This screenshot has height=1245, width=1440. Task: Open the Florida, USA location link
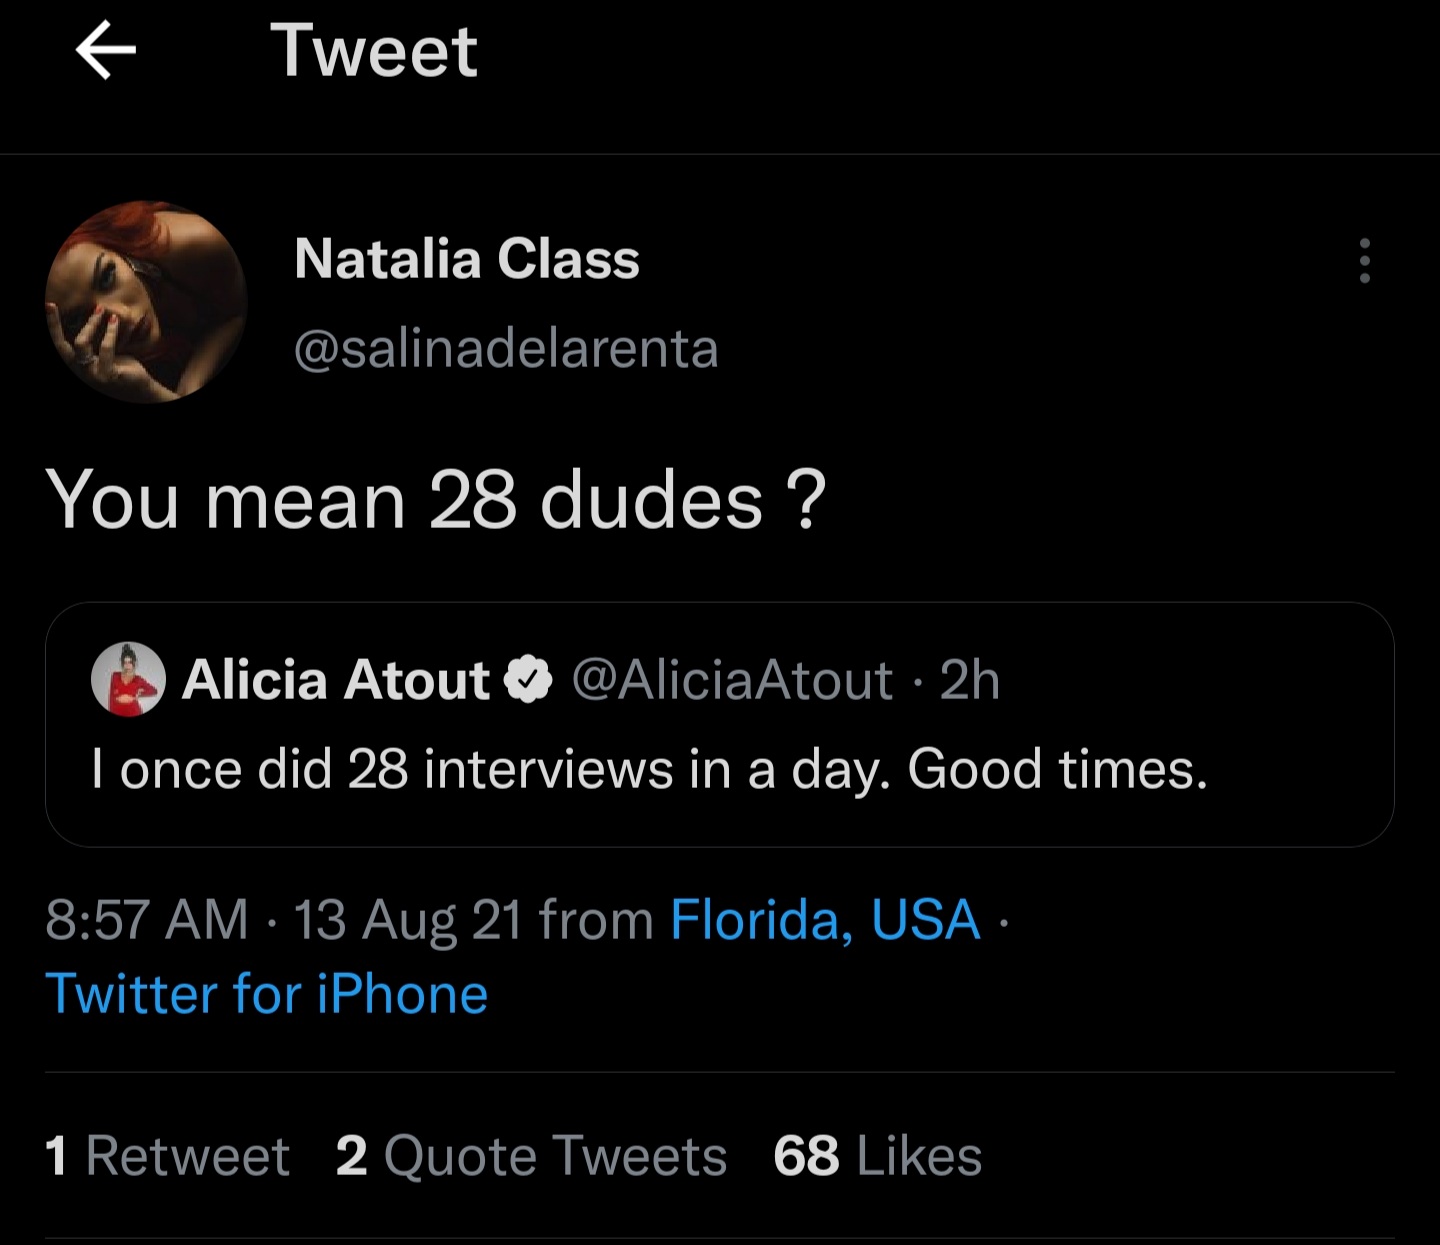click(x=825, y=919)
